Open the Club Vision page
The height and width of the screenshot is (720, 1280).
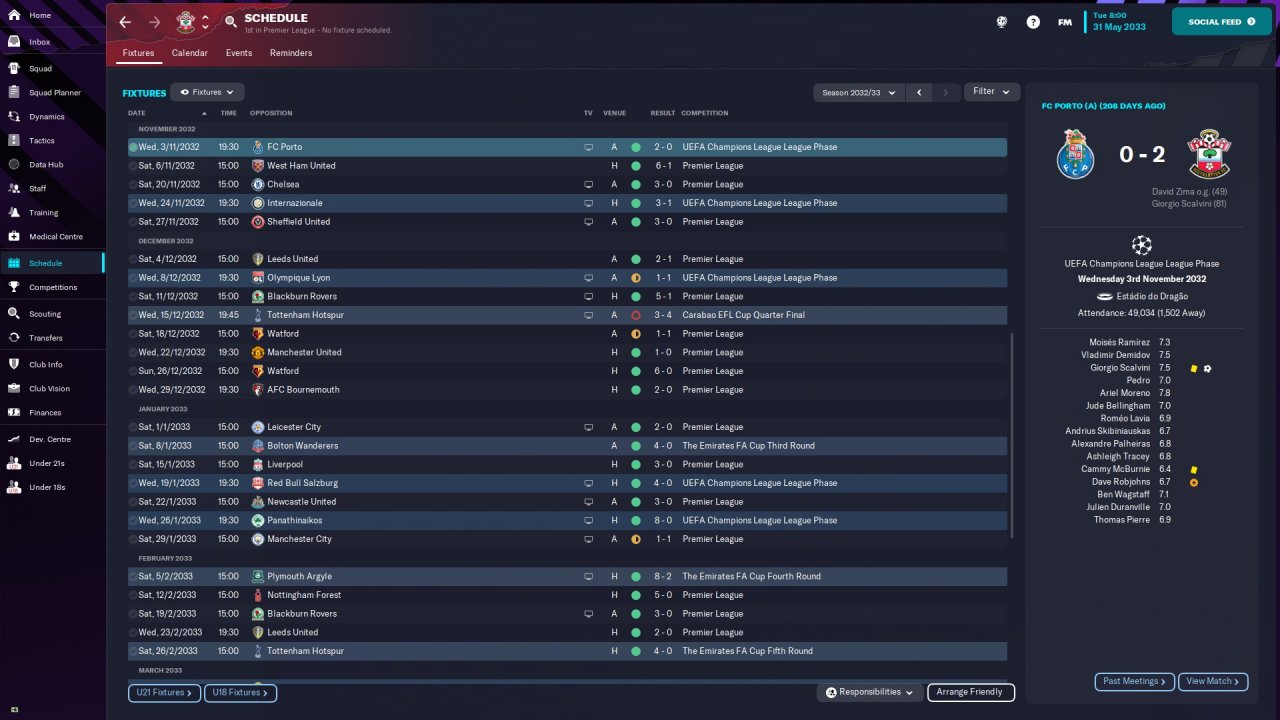coord(49,389)
